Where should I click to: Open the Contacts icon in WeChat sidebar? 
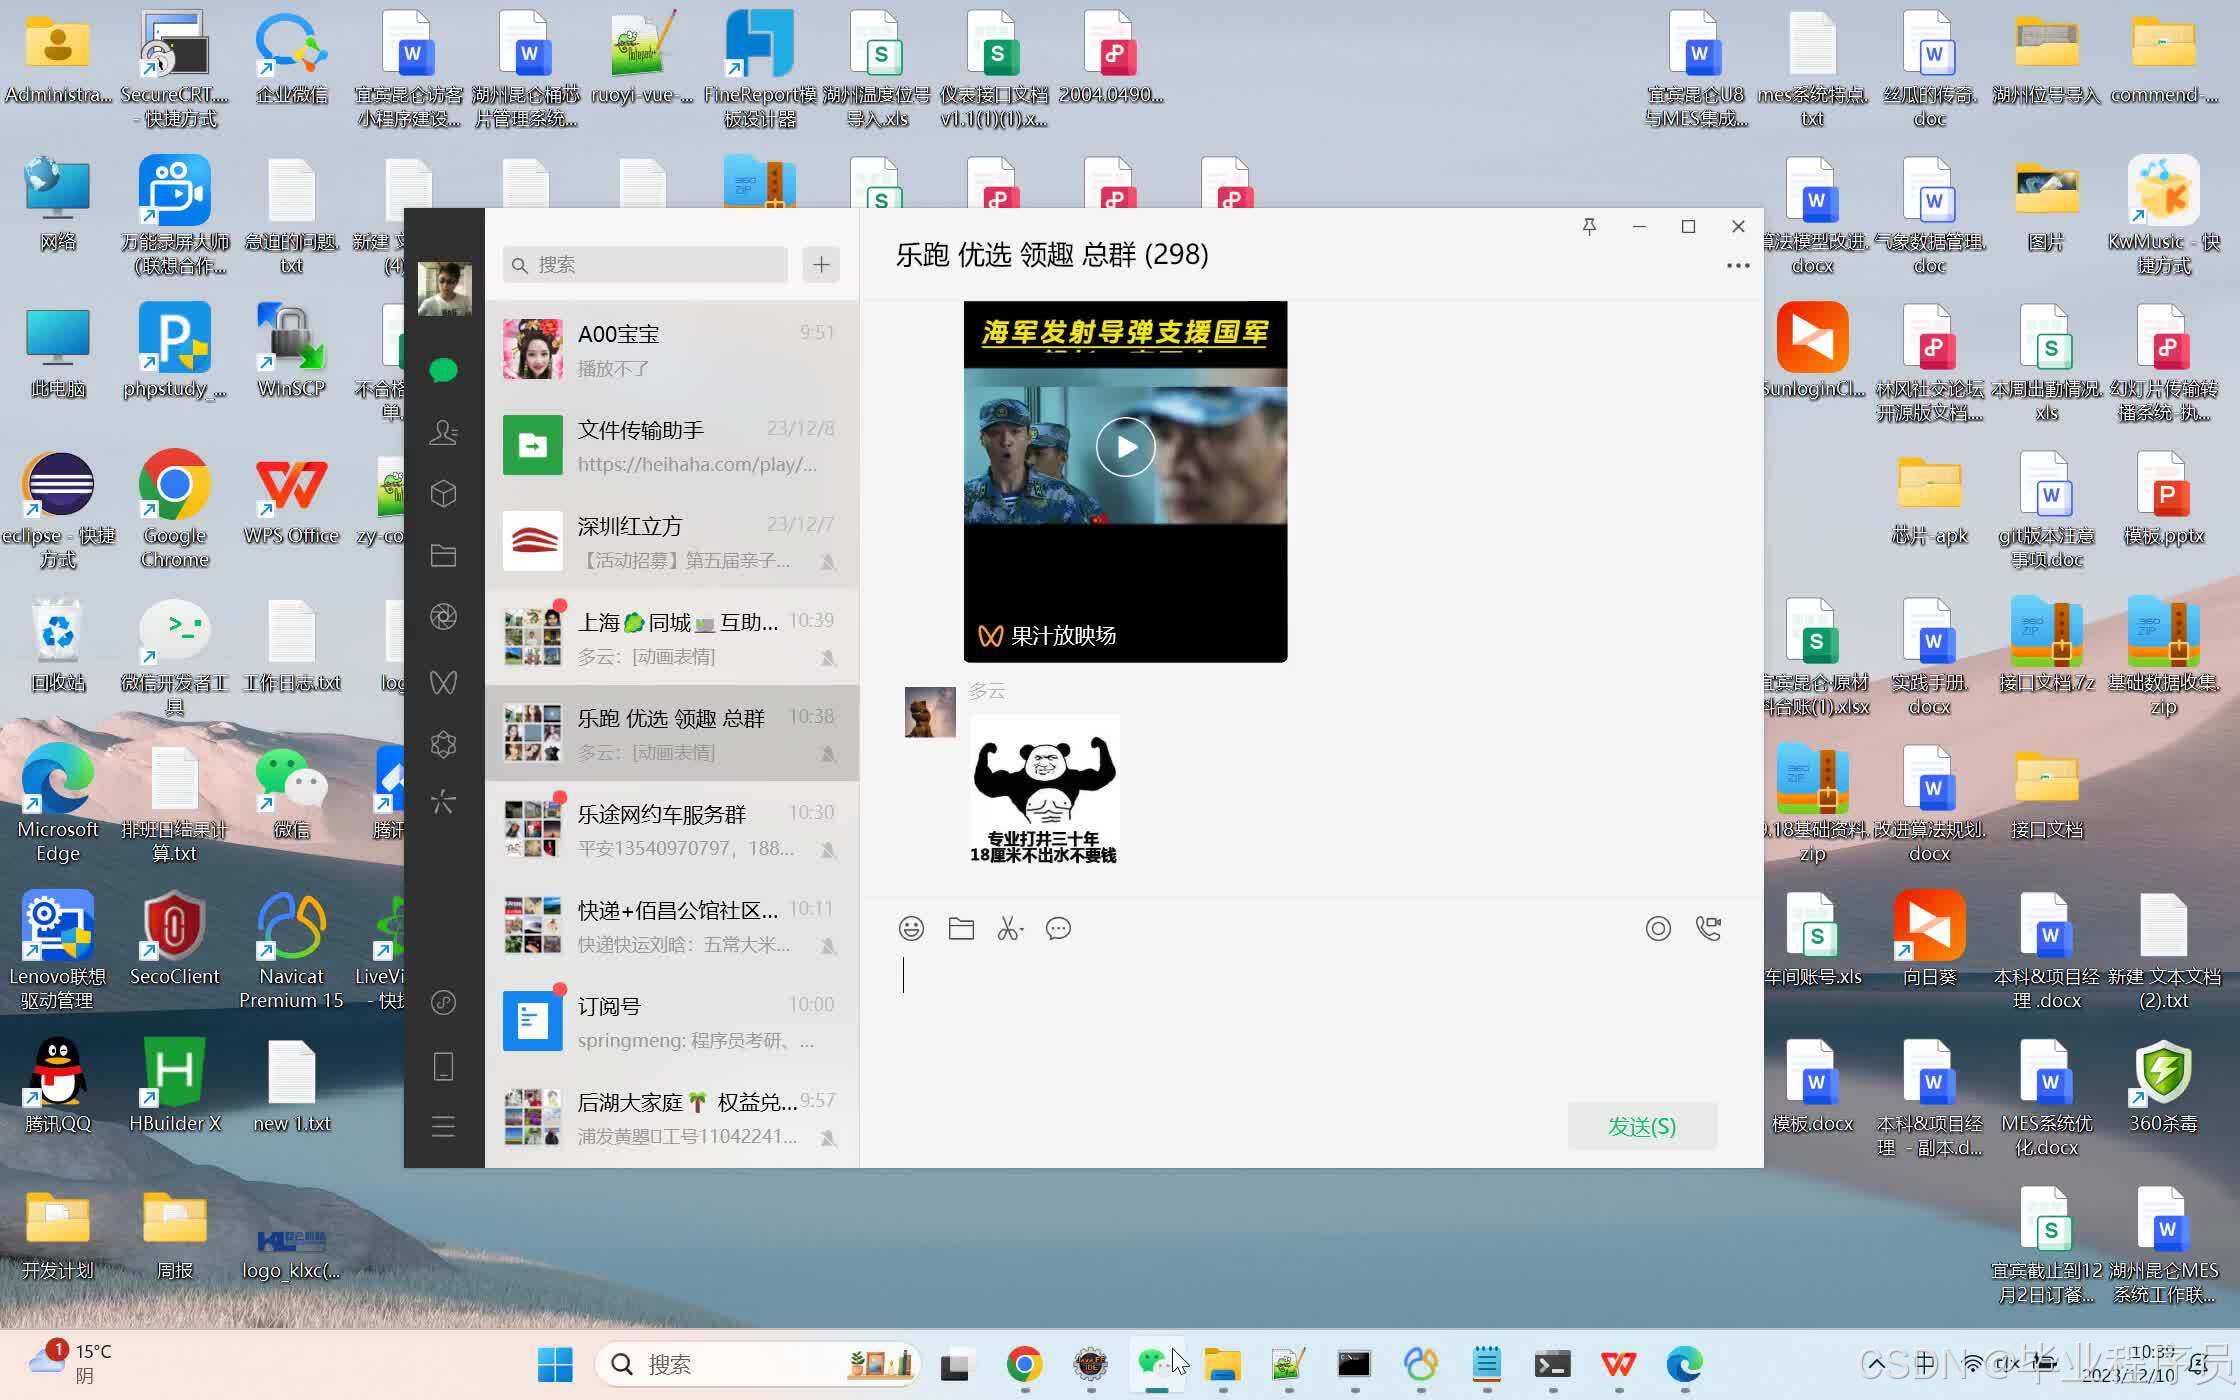443,432
